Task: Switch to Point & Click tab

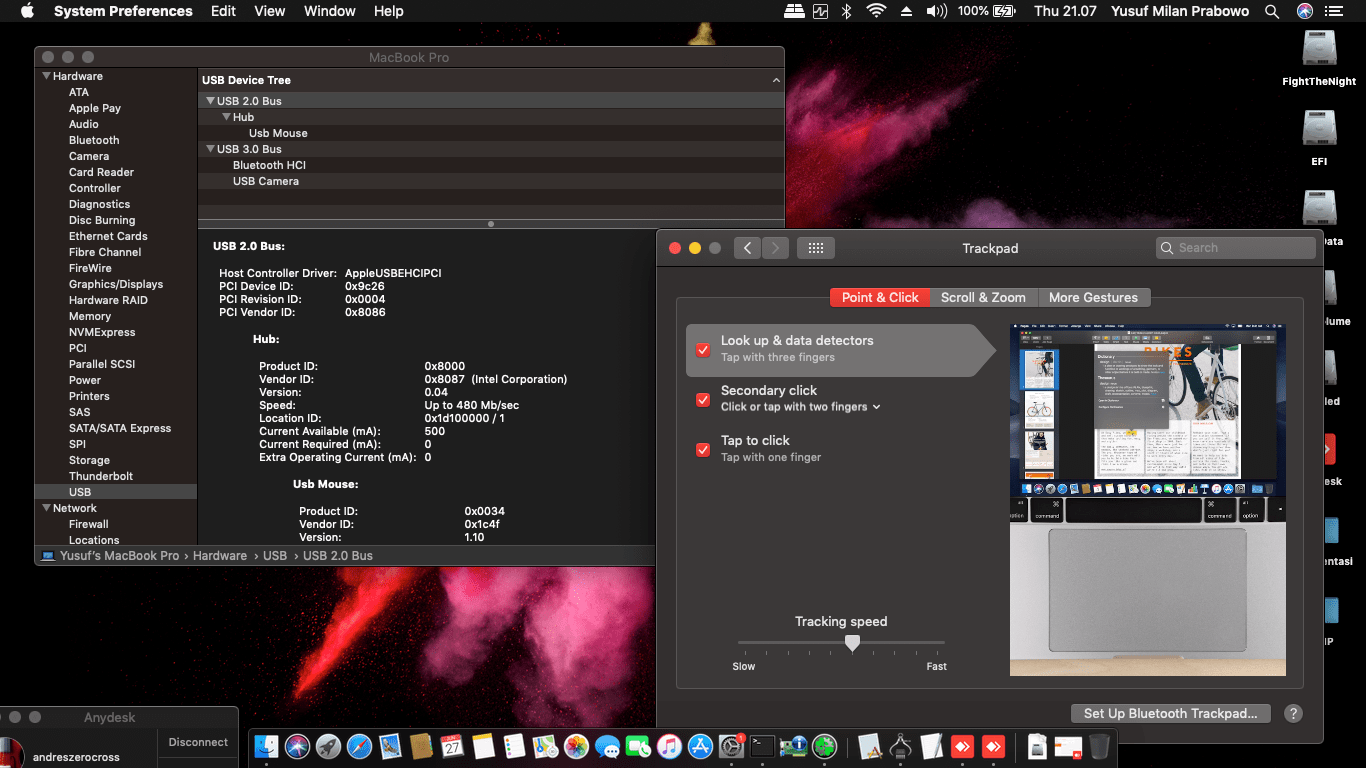Action: (880, 297)
